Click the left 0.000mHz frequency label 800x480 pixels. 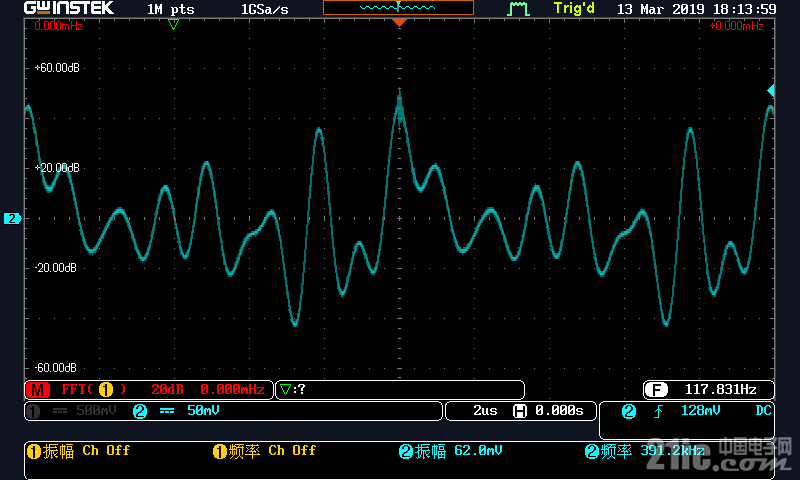click(x=59, y=26)
